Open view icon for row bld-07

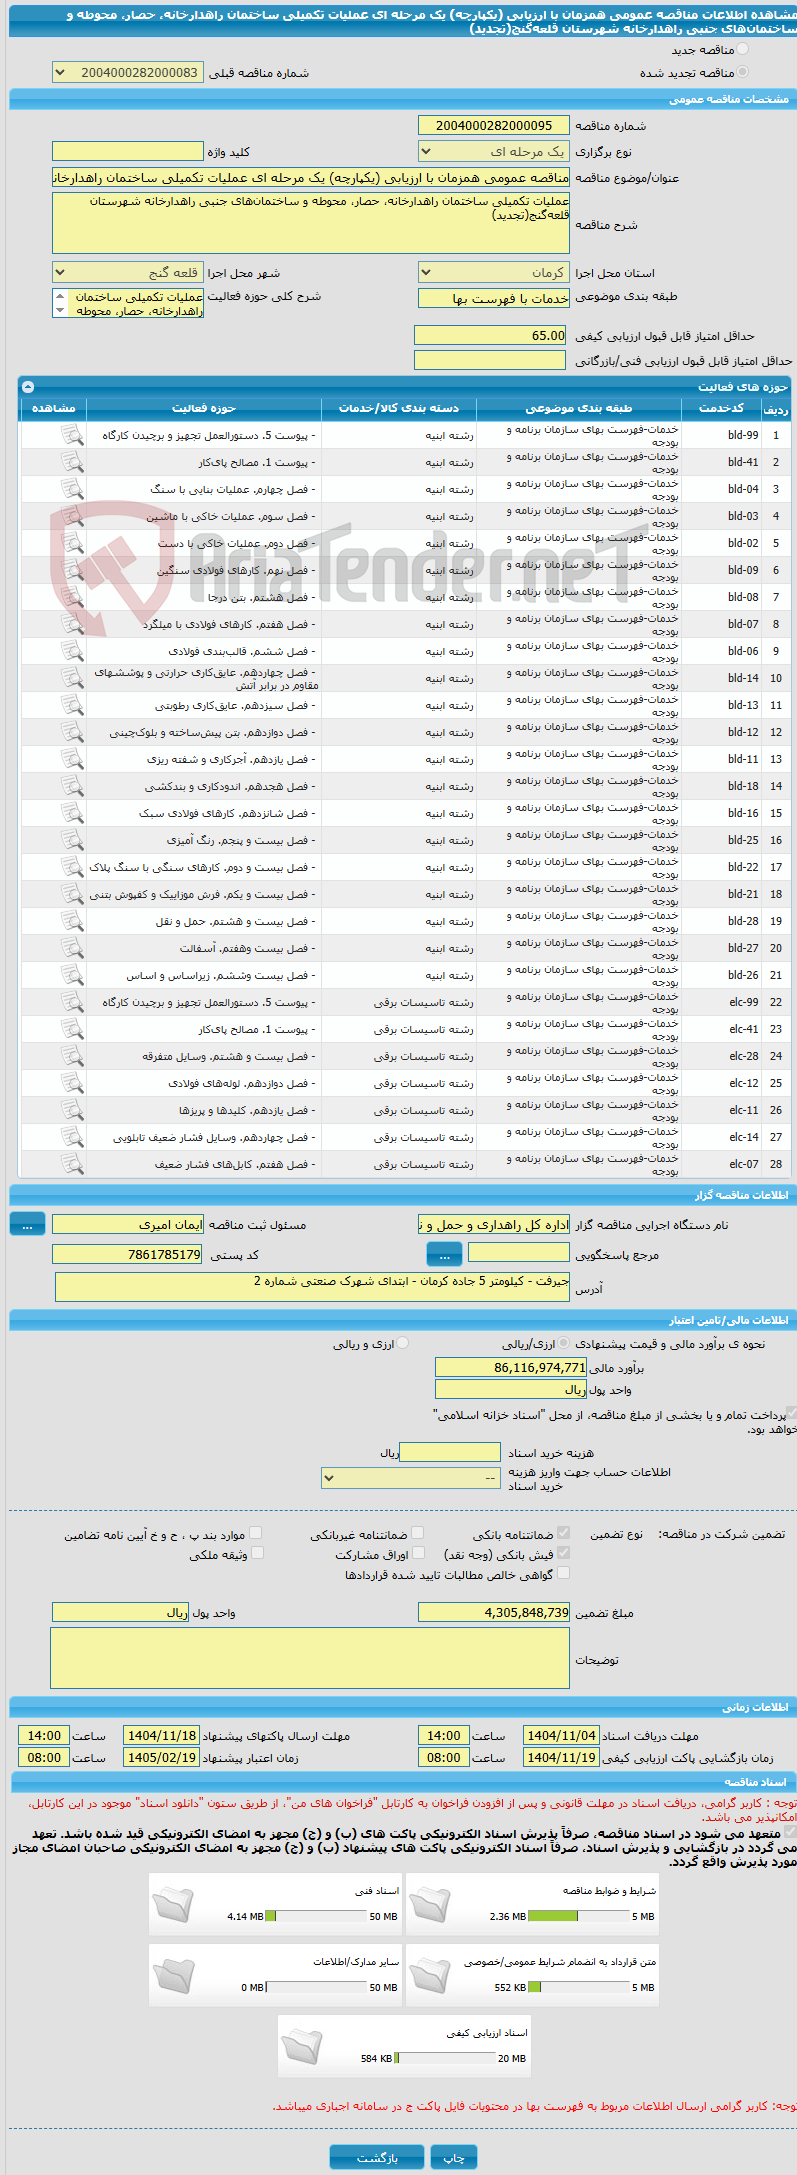point(72,624)
